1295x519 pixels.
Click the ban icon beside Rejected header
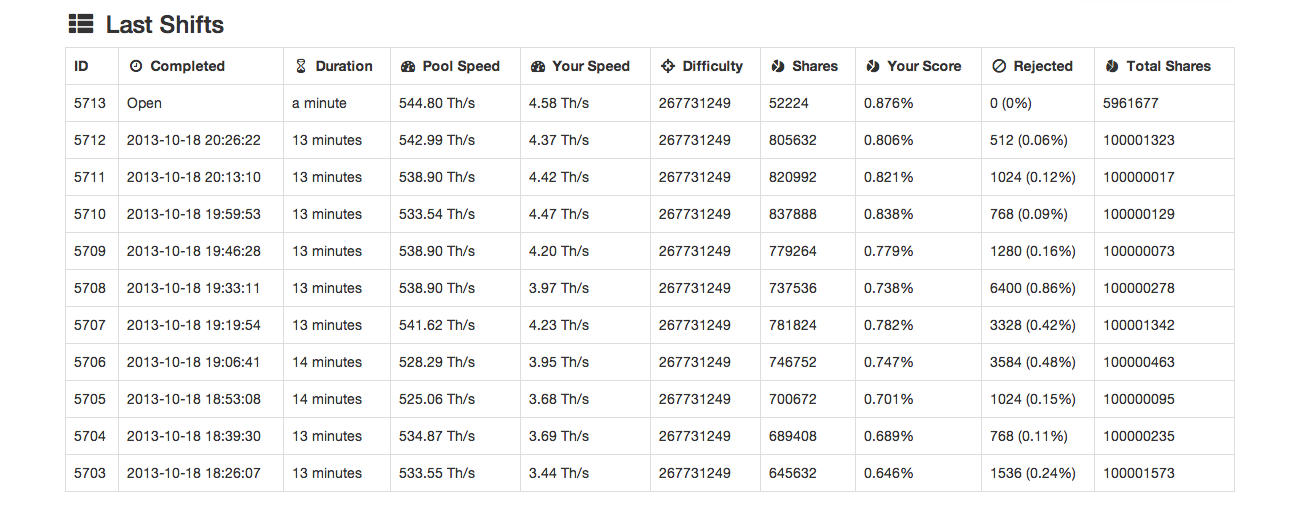coord(999,66)
